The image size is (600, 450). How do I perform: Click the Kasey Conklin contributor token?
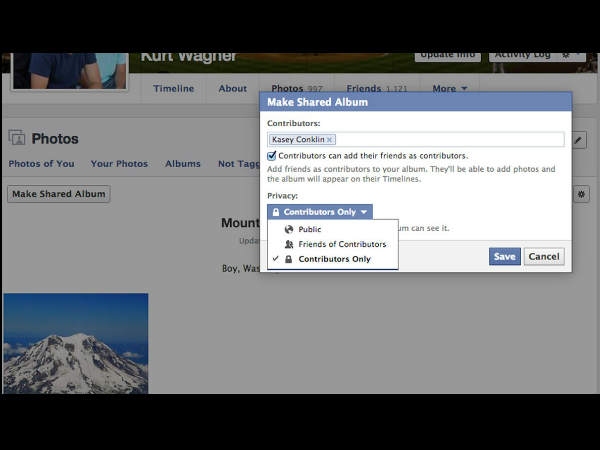(x=302, y=139)
